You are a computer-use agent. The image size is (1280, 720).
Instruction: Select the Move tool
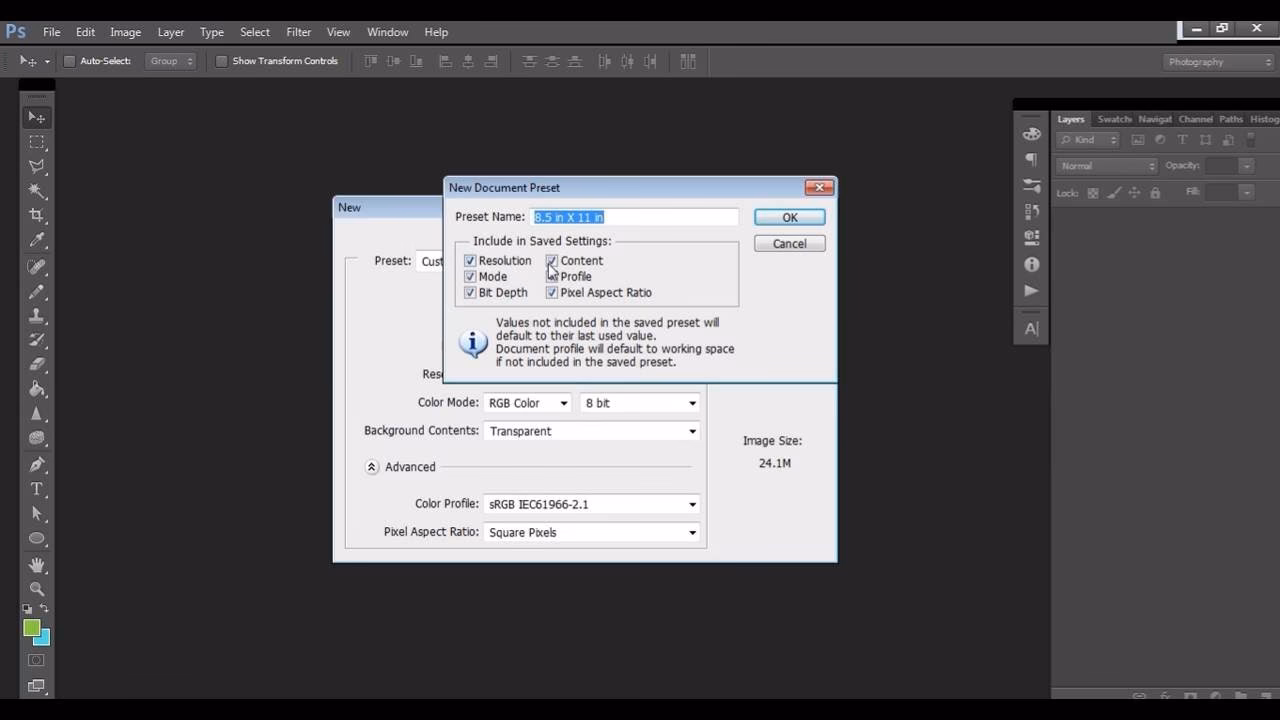coord(37,117)
